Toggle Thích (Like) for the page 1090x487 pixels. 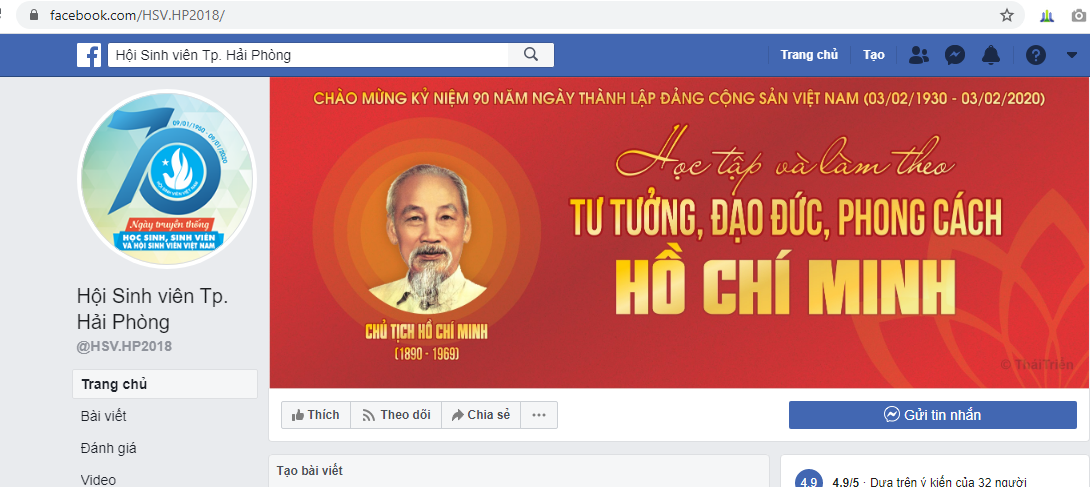[316, 415]
